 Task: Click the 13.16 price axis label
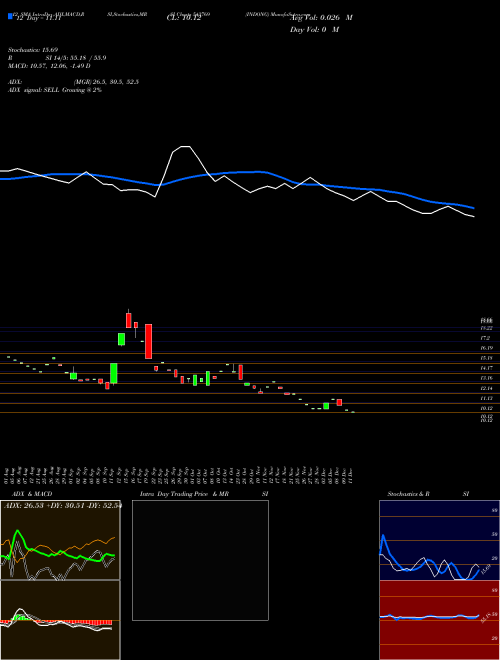coord(487,378)
